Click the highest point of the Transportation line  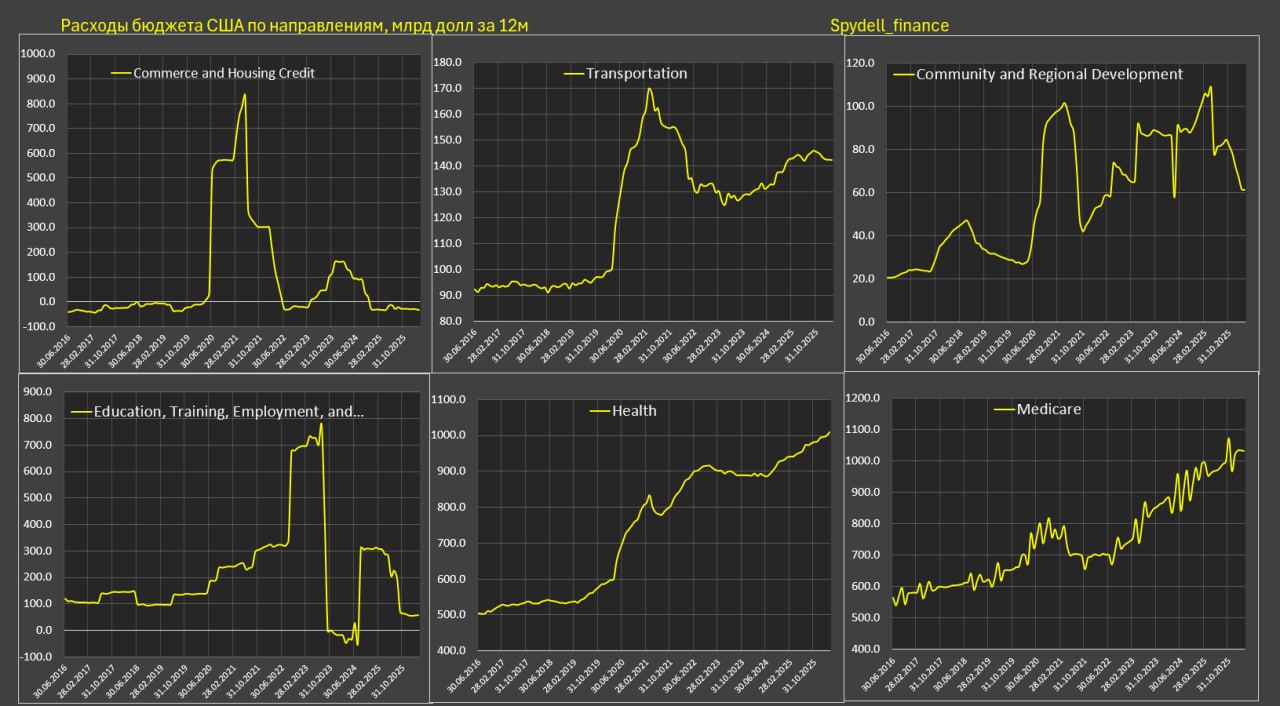pyautogui.click(x=649, y=89)
